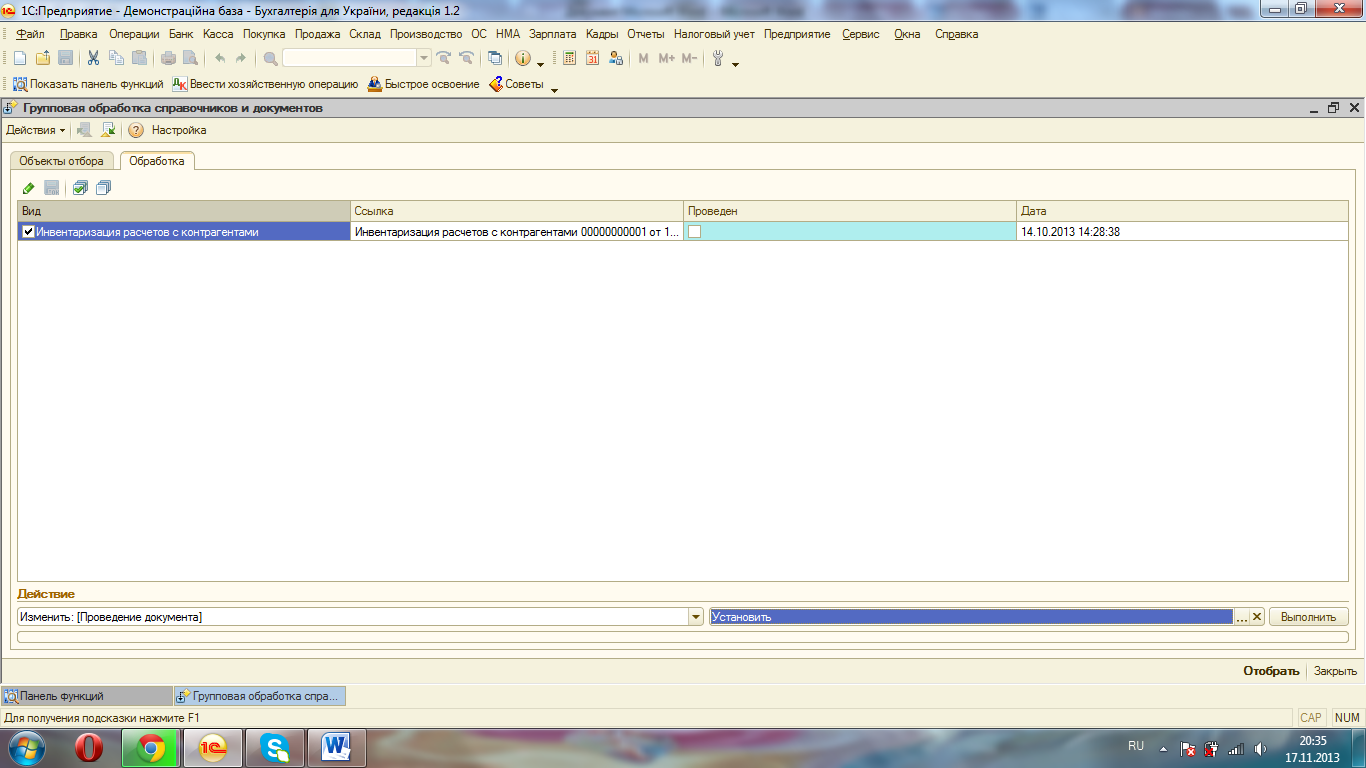Click the Find magnifier icon
This screenshot has width=1366, height=768.
click(270, 58)
